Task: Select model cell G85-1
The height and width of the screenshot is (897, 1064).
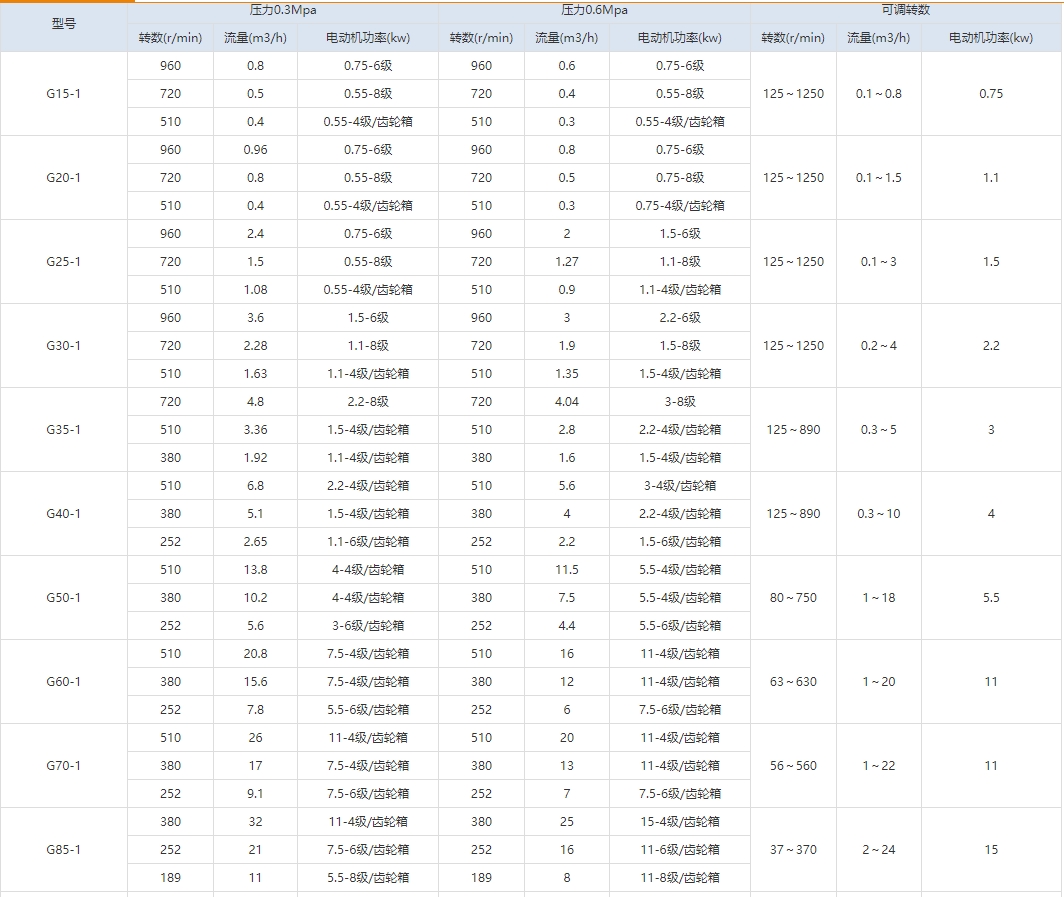Action: point(64,850)
